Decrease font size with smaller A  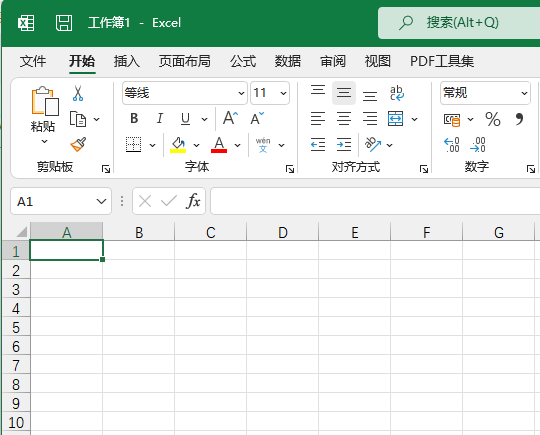click(257, 118)
